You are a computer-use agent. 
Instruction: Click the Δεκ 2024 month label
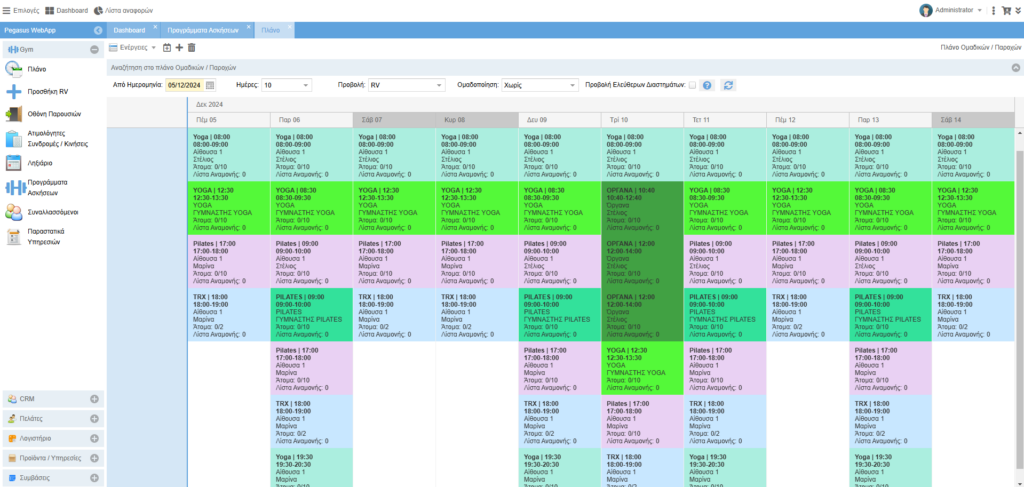(x=209, y=104)
